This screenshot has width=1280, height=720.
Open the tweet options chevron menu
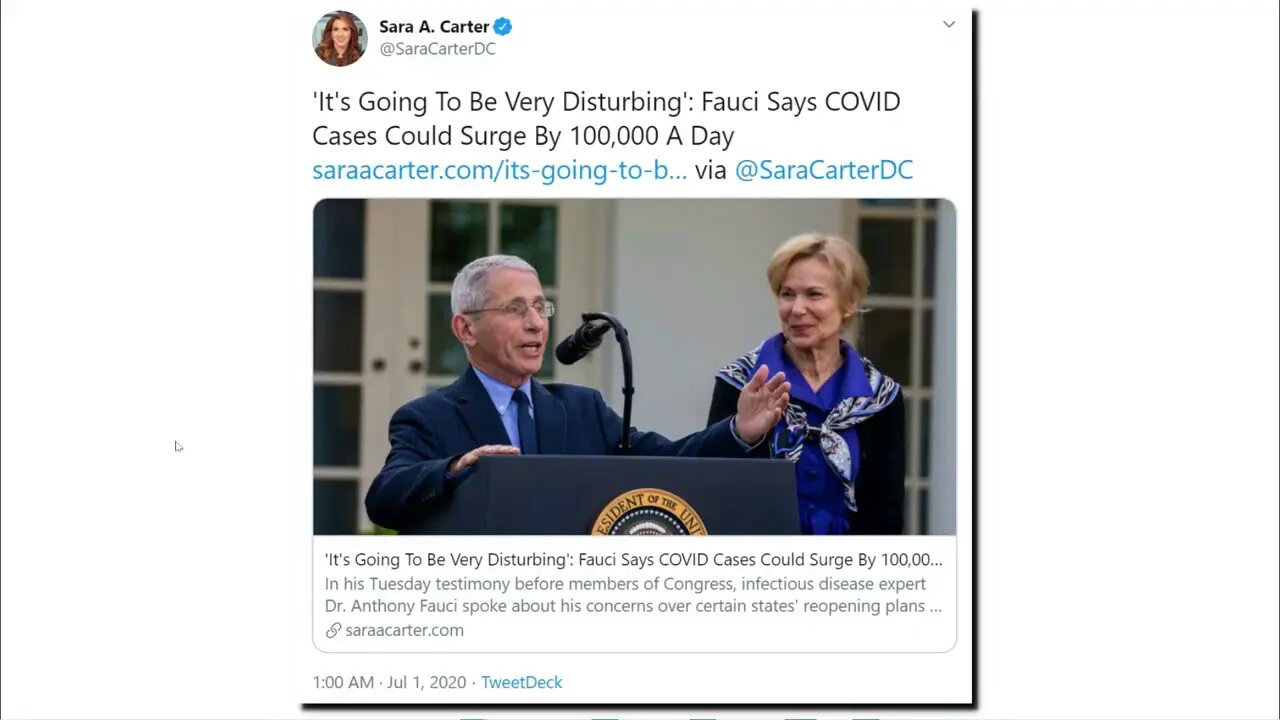(x=948, y=24)
